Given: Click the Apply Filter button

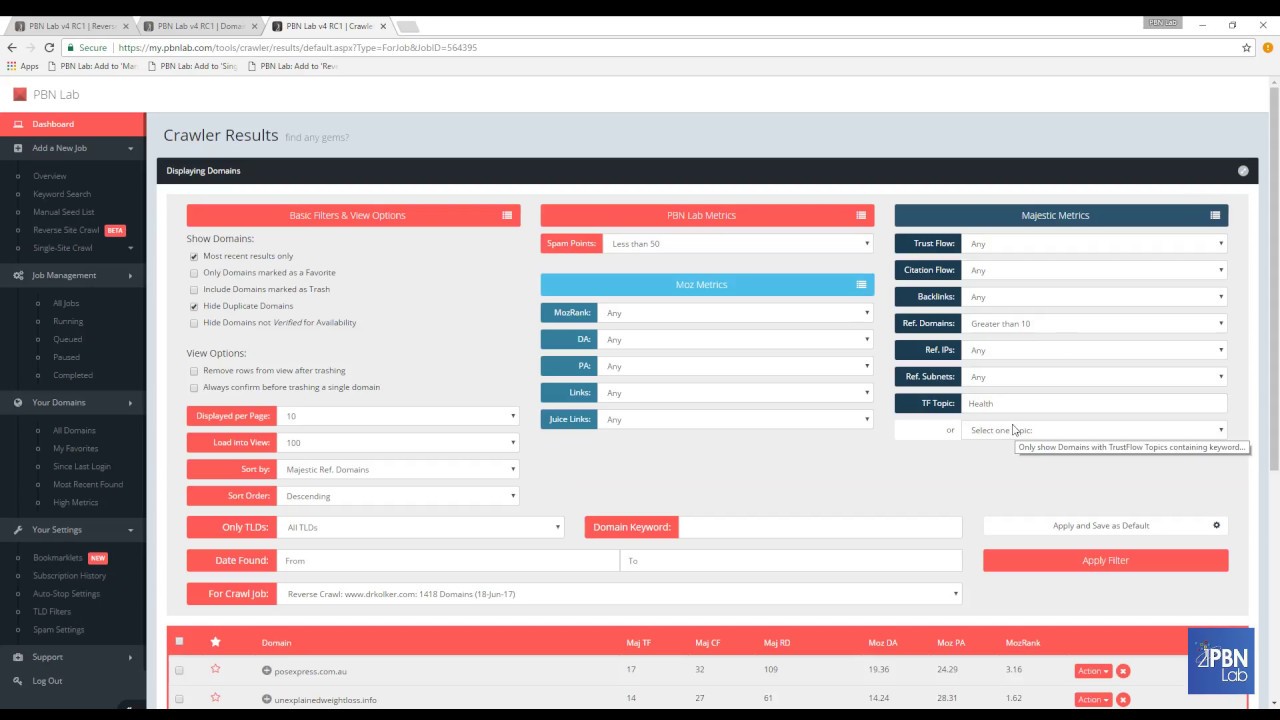Looking at the screenshot, I should pos(1105,561).
